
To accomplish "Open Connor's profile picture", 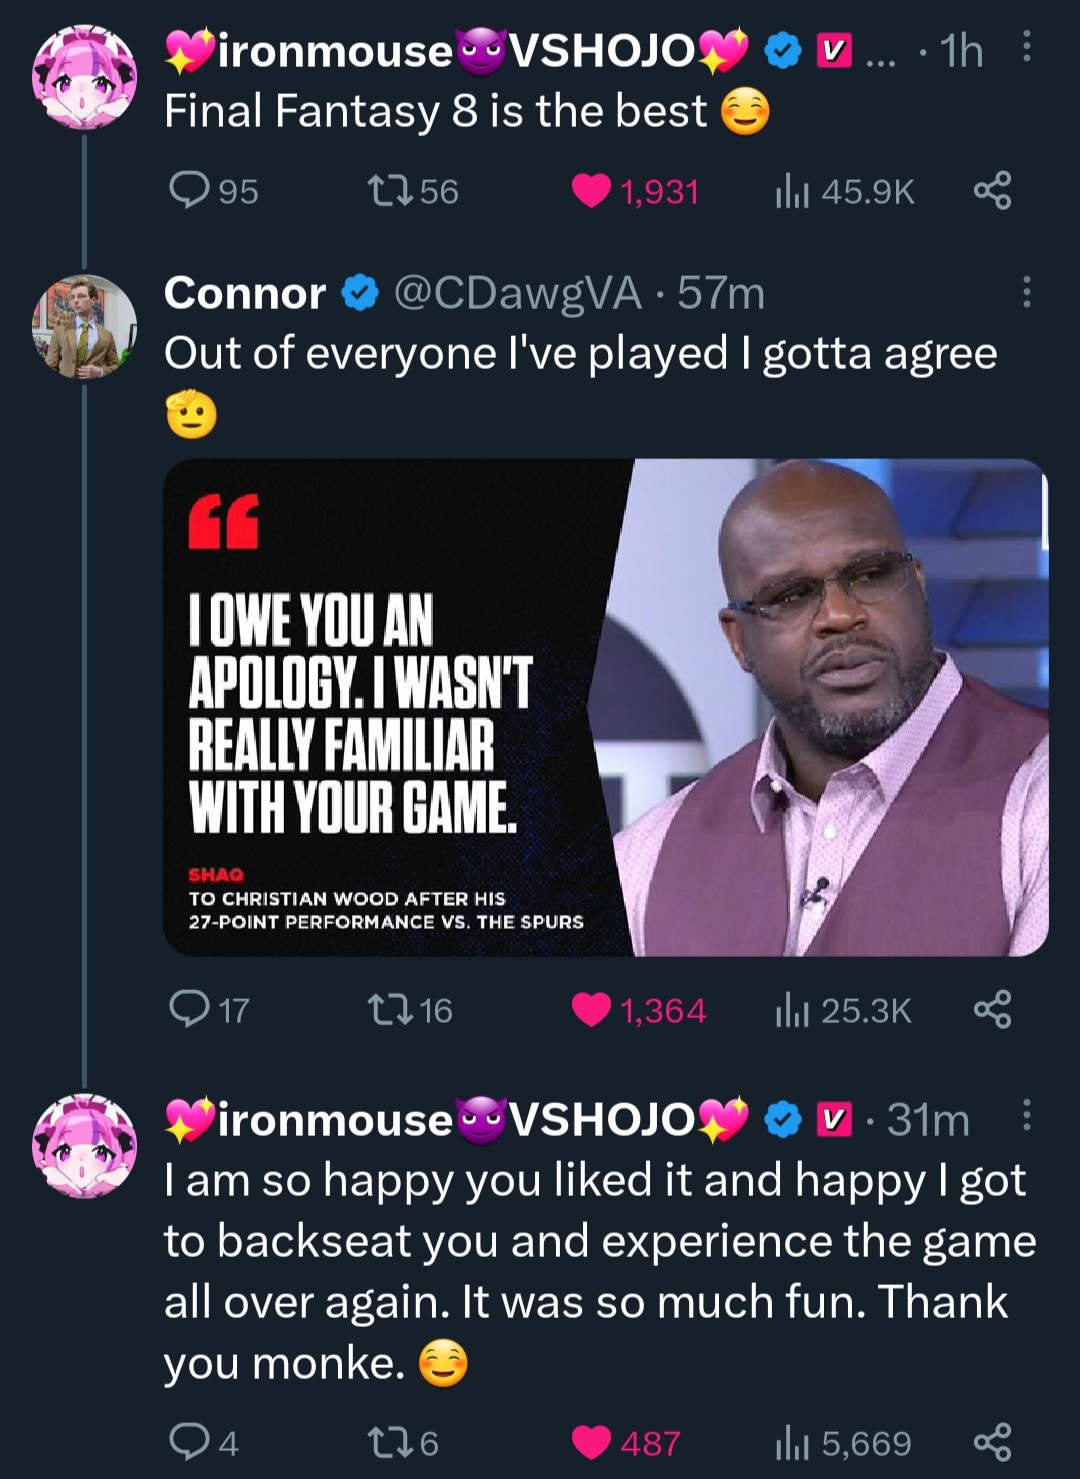I will (x=84, y=326).
